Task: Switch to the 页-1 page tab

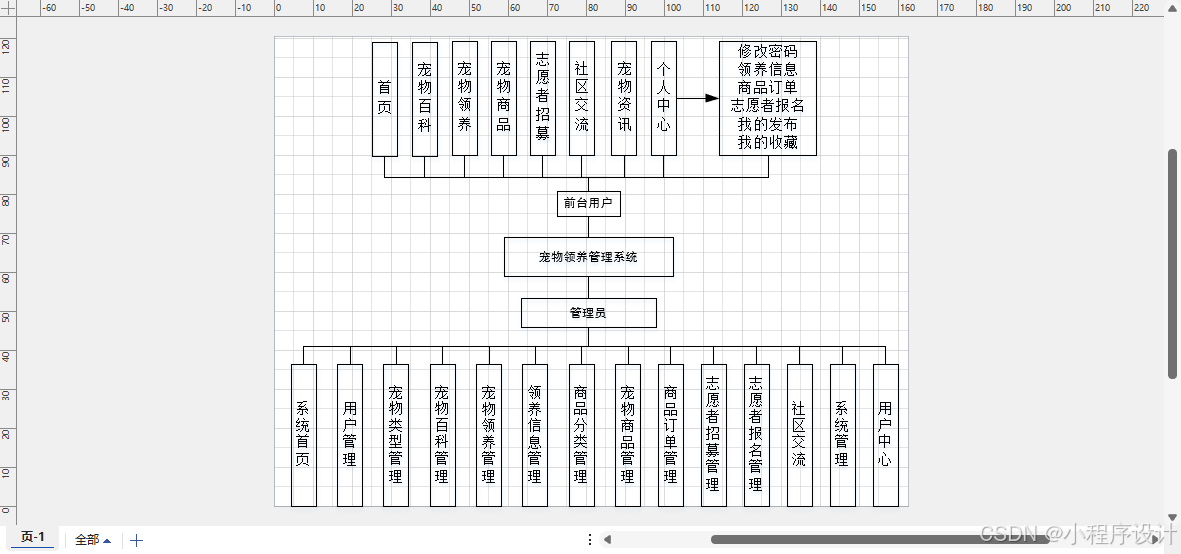Action: [x=32, y=537]
